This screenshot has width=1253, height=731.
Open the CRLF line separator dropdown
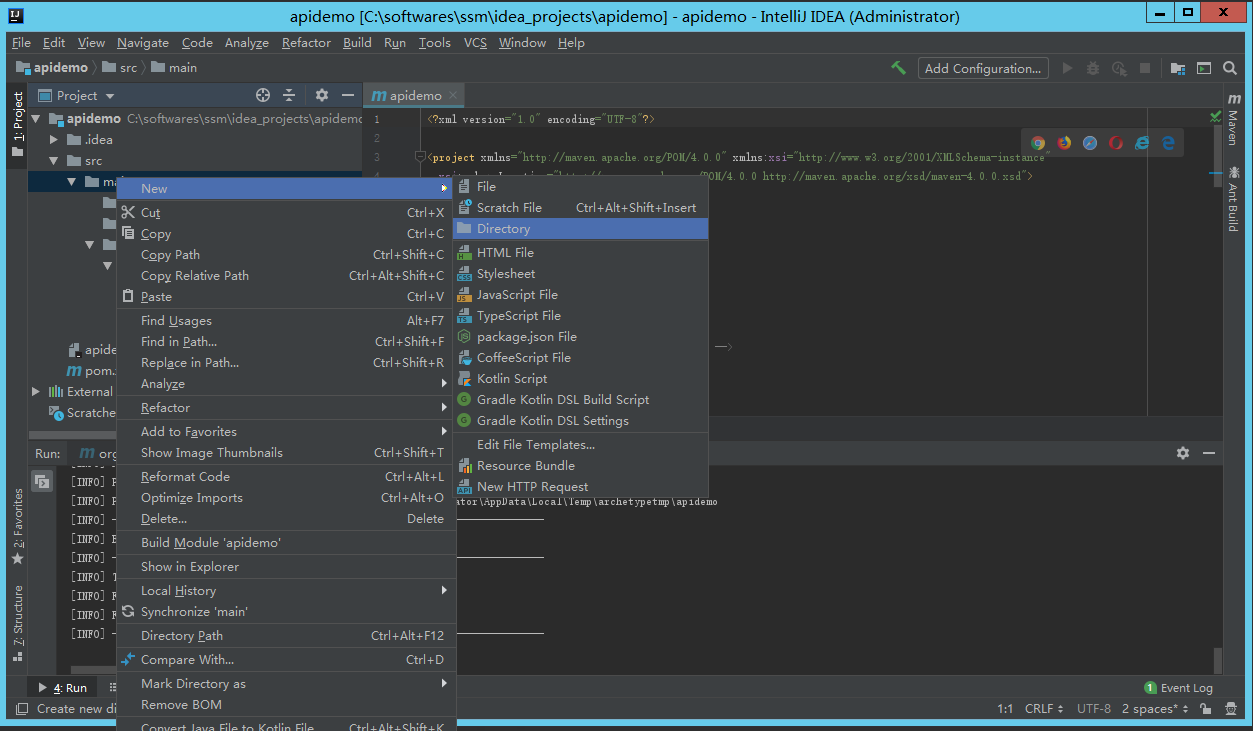click(1044, 709)
